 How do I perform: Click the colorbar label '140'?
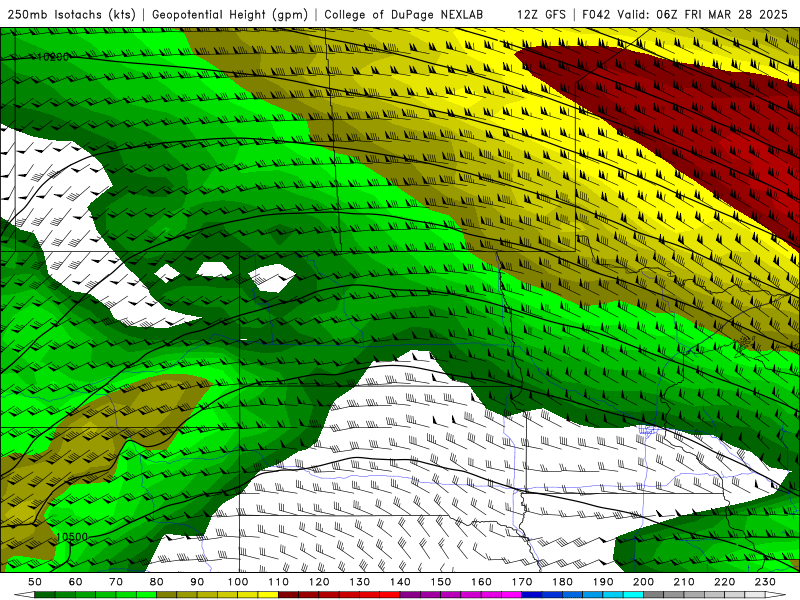401,582
